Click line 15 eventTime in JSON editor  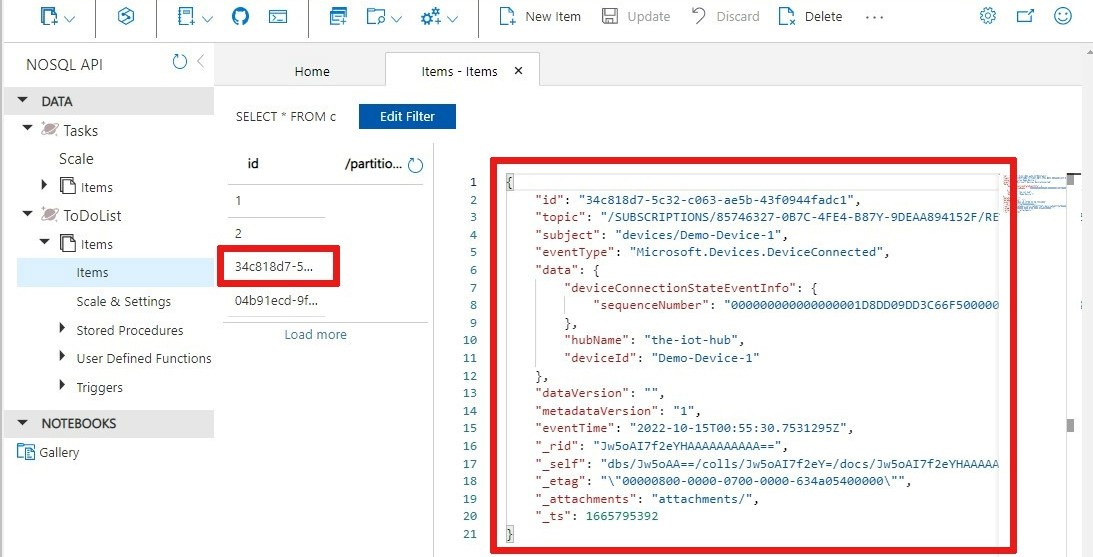point(694,428)
